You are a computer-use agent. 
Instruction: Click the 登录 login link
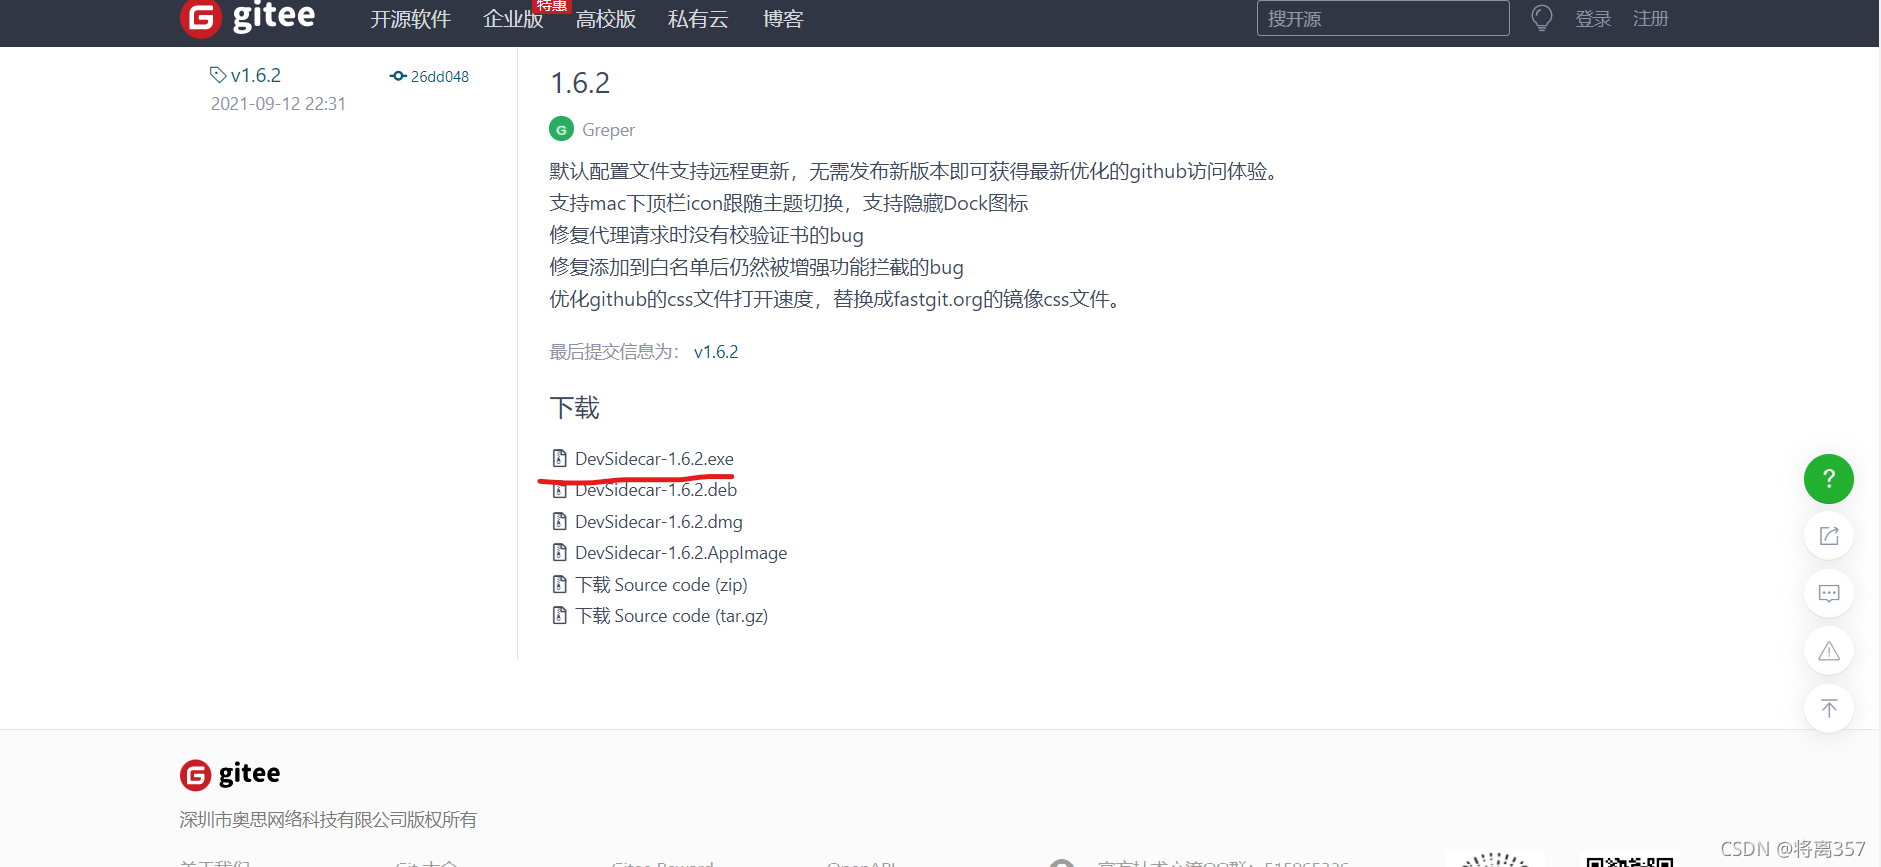[1593, 19]
